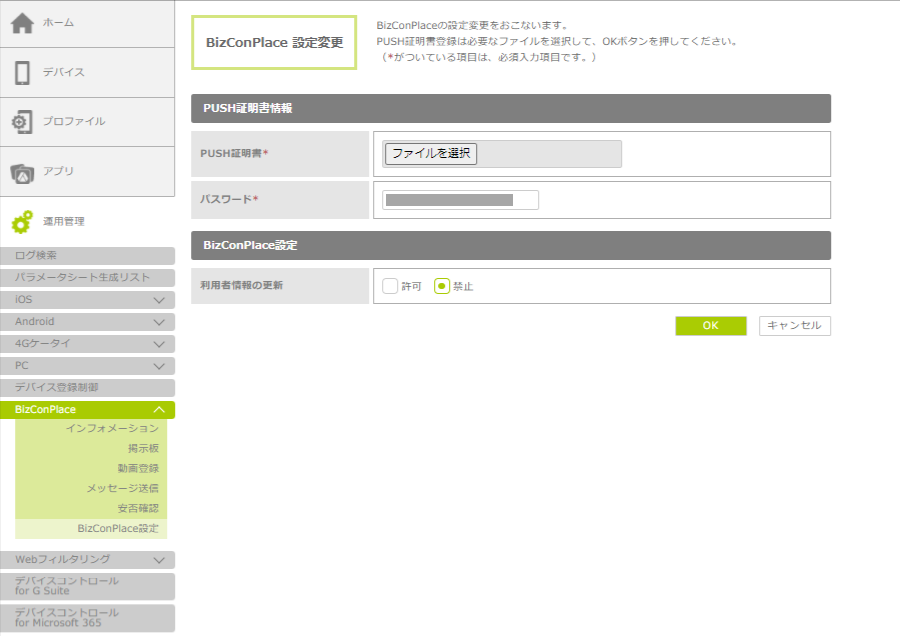Select the 許可 radio button
The width and height of the screenshot is (900, 636).
(390, 286)
